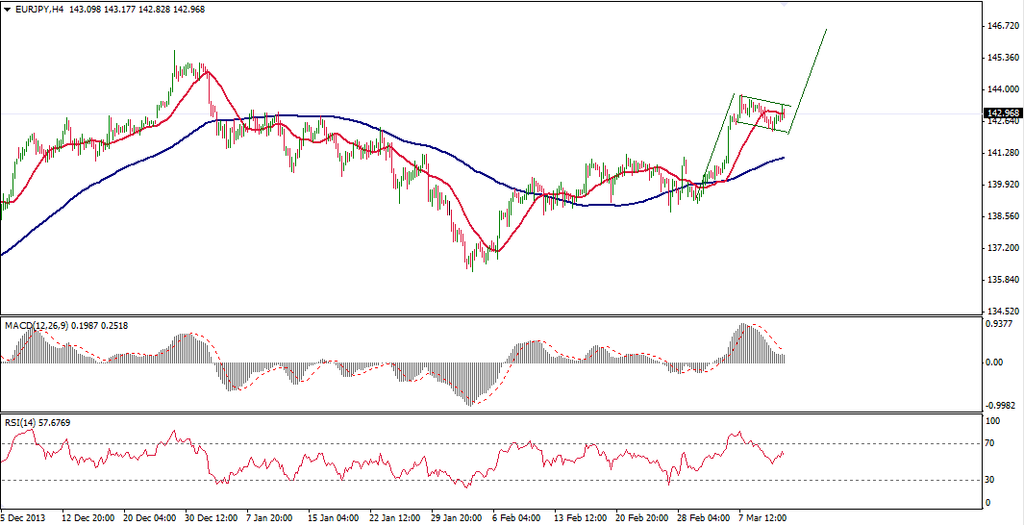Select the green flag channel rectangle
This screenshot has height=525, width=1024.
click(765, 112)
